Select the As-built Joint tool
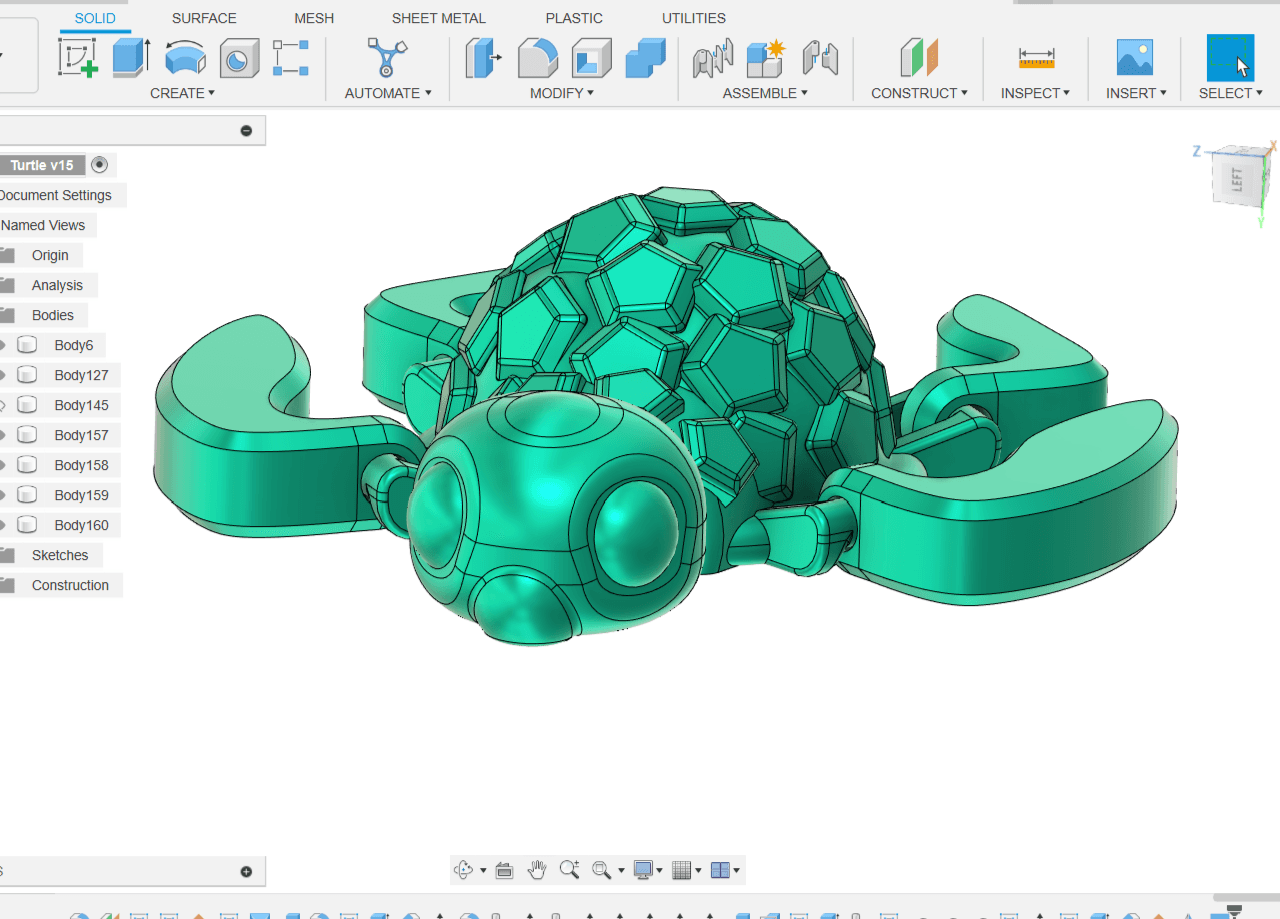The width and height of the screenshot is (1280, 919). tap(820, 58)
